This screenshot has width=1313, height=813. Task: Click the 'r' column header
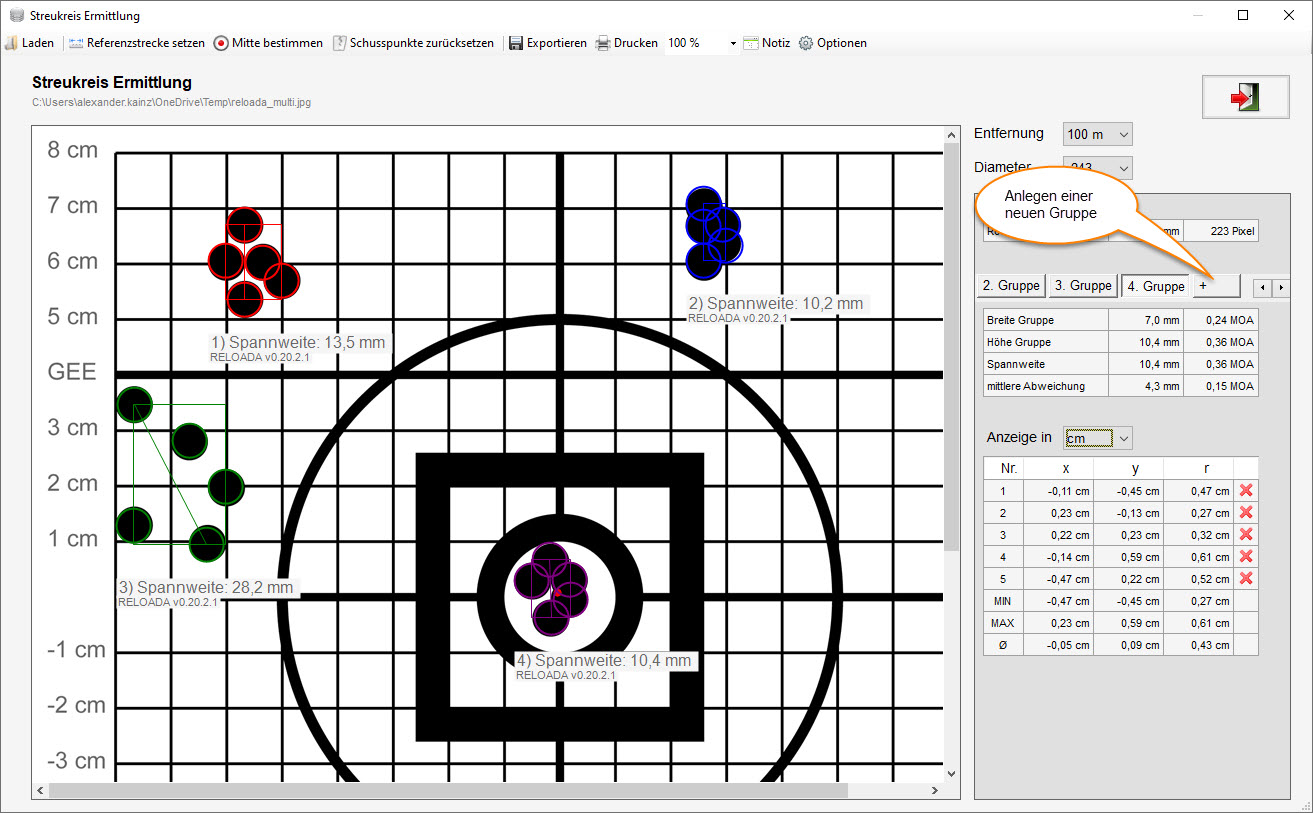click(x=1199, y=468)
